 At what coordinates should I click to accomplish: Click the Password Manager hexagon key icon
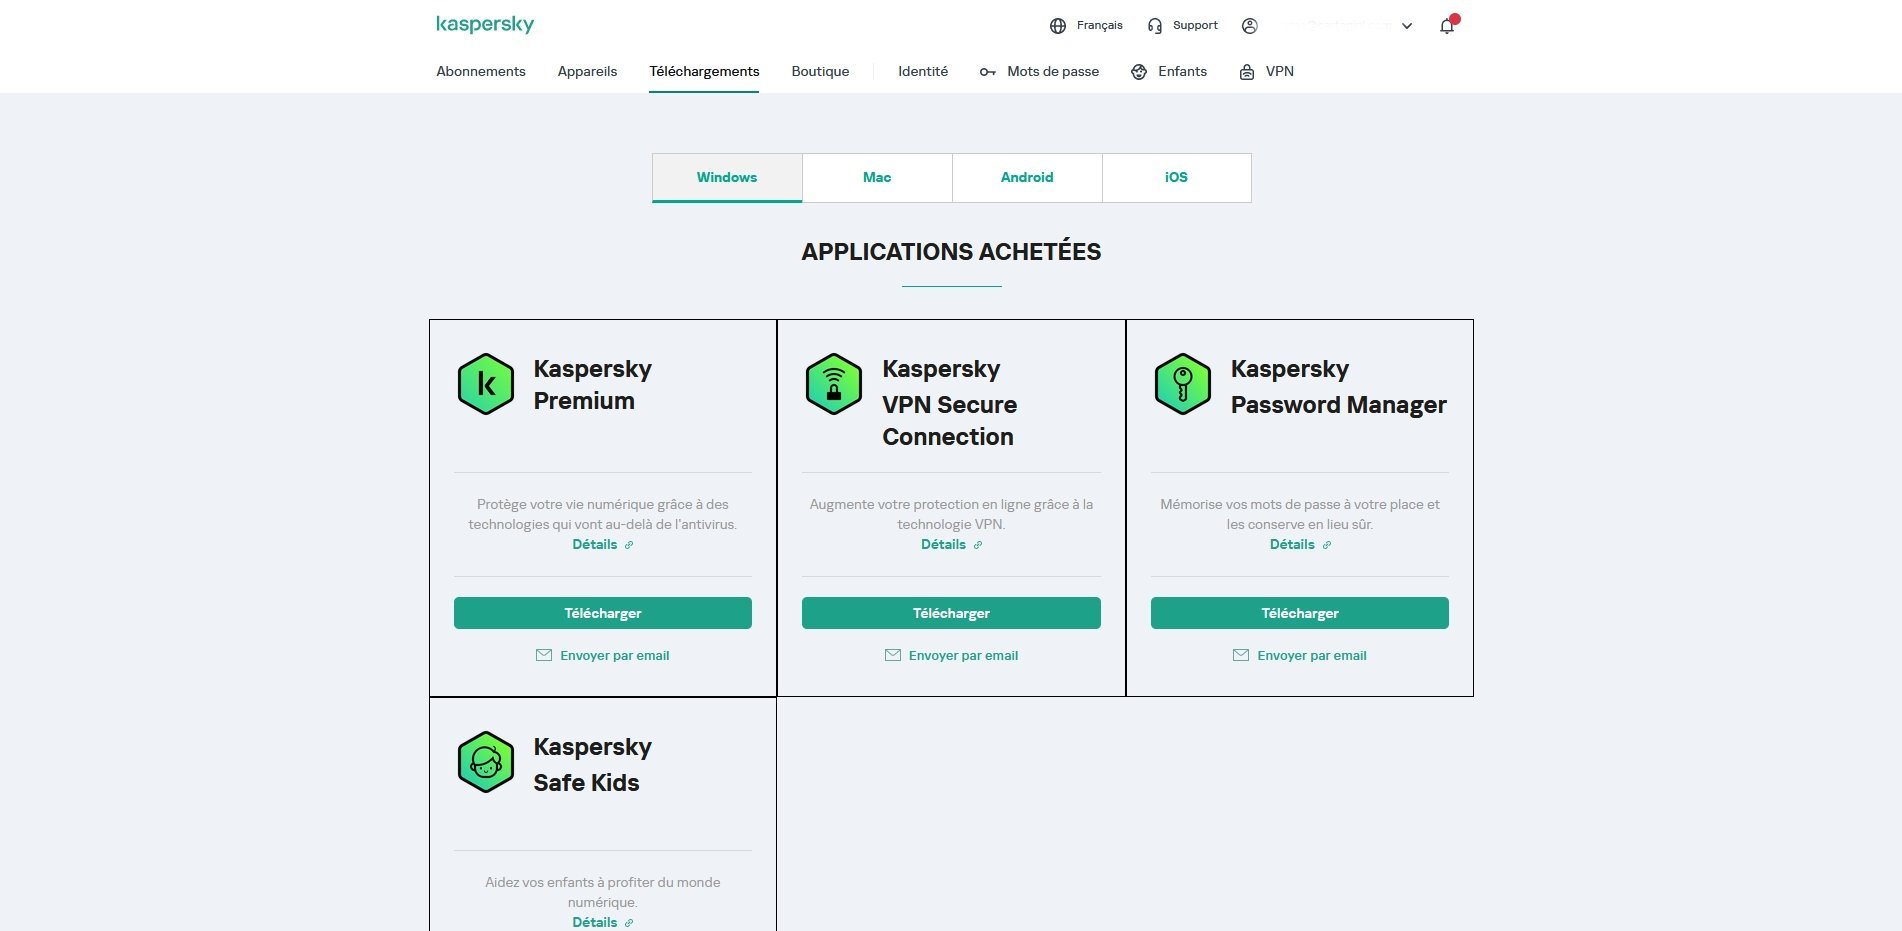coord(1183,384)
